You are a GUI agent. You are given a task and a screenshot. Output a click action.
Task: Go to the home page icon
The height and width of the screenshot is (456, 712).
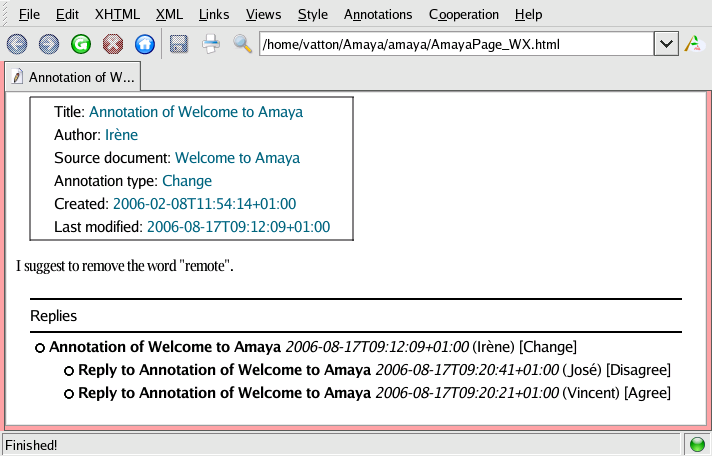pos(145,44)
